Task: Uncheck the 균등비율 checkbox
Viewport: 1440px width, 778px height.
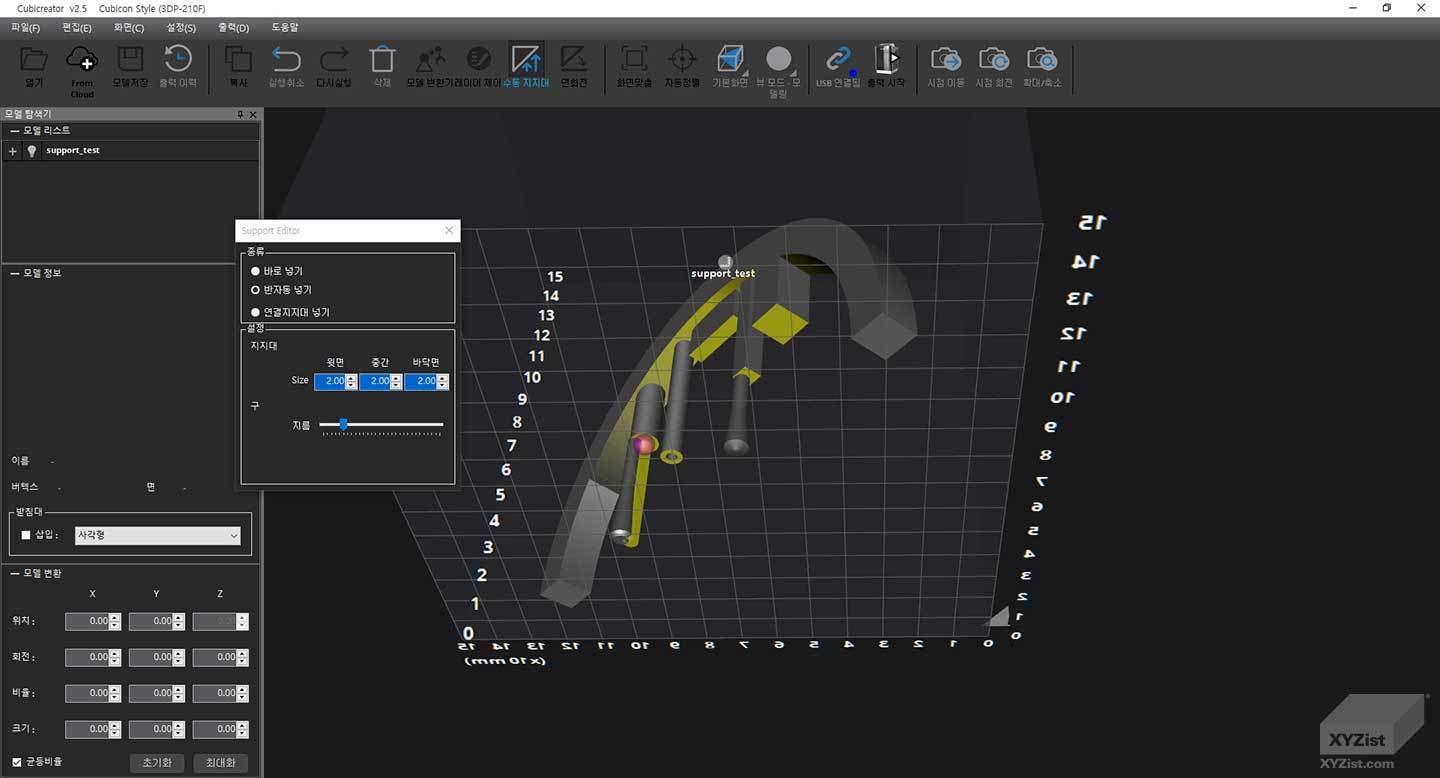Action: [x=16, y=762]
